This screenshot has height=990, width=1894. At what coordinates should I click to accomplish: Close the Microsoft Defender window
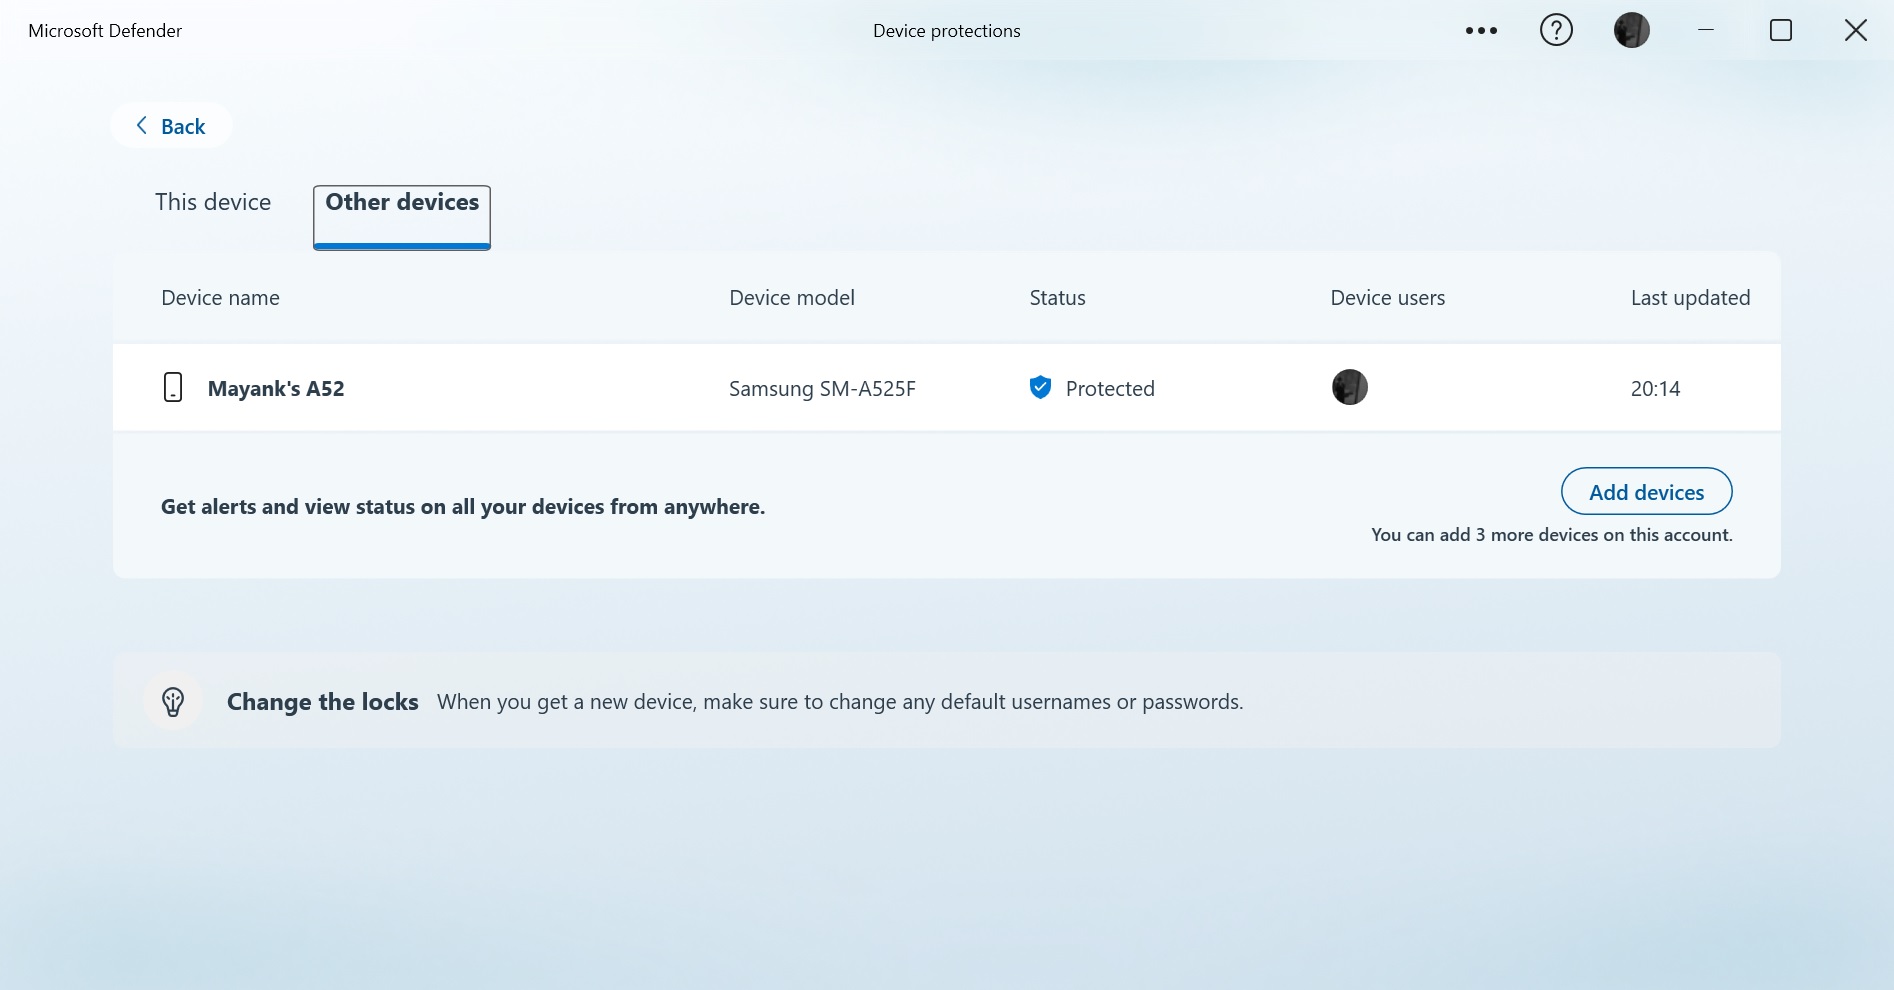click(1855, 30)
